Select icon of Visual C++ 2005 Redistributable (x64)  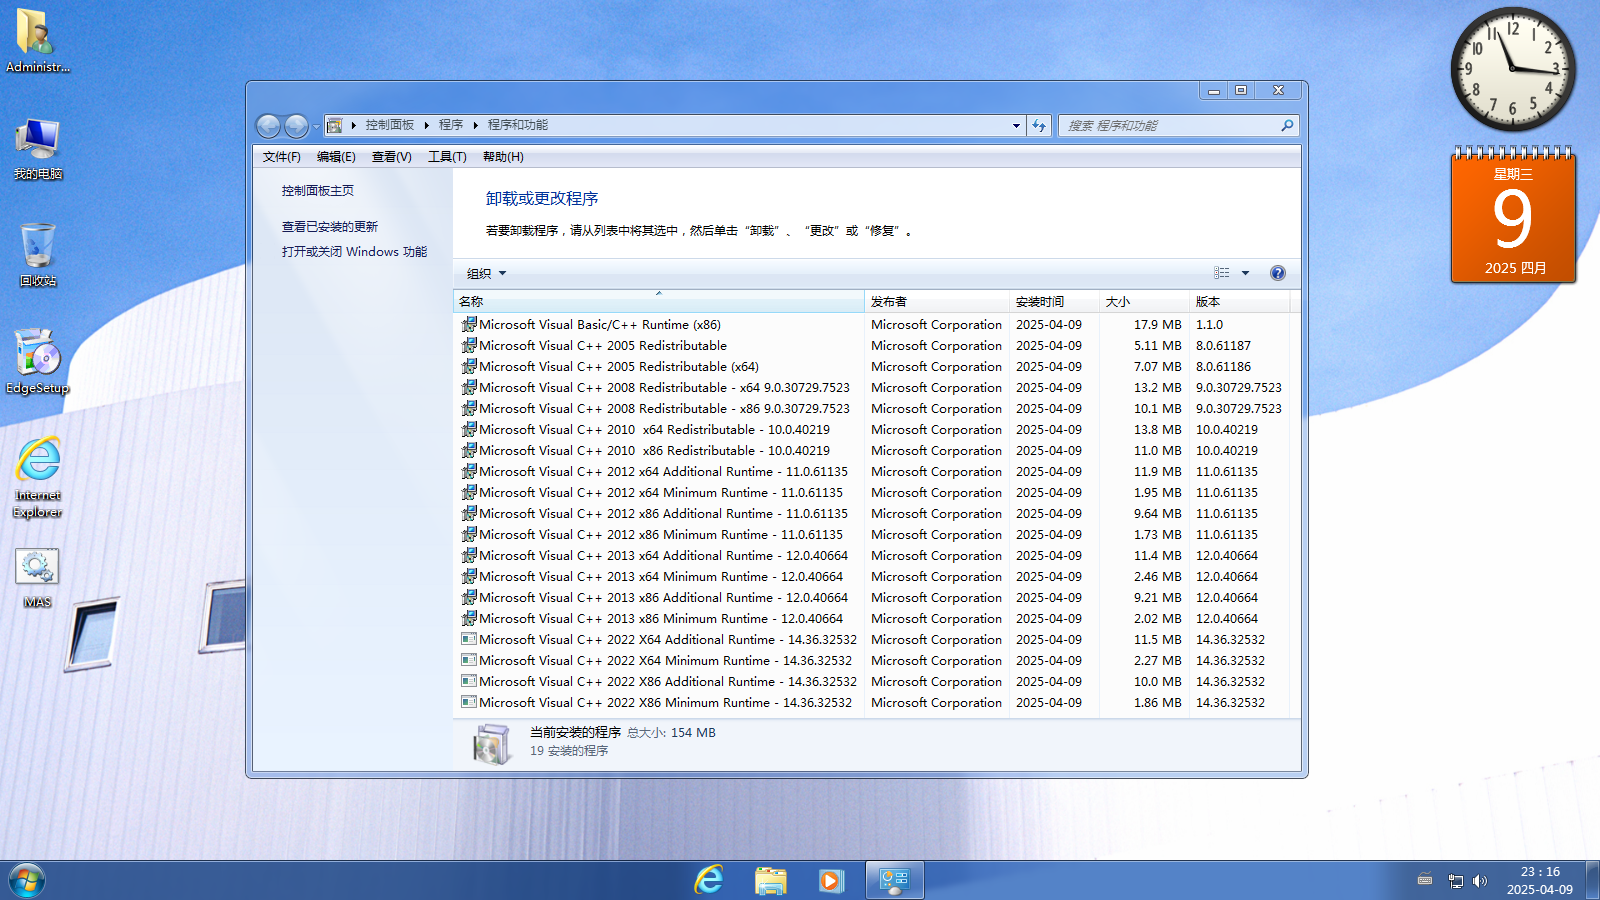click(469, 366)
